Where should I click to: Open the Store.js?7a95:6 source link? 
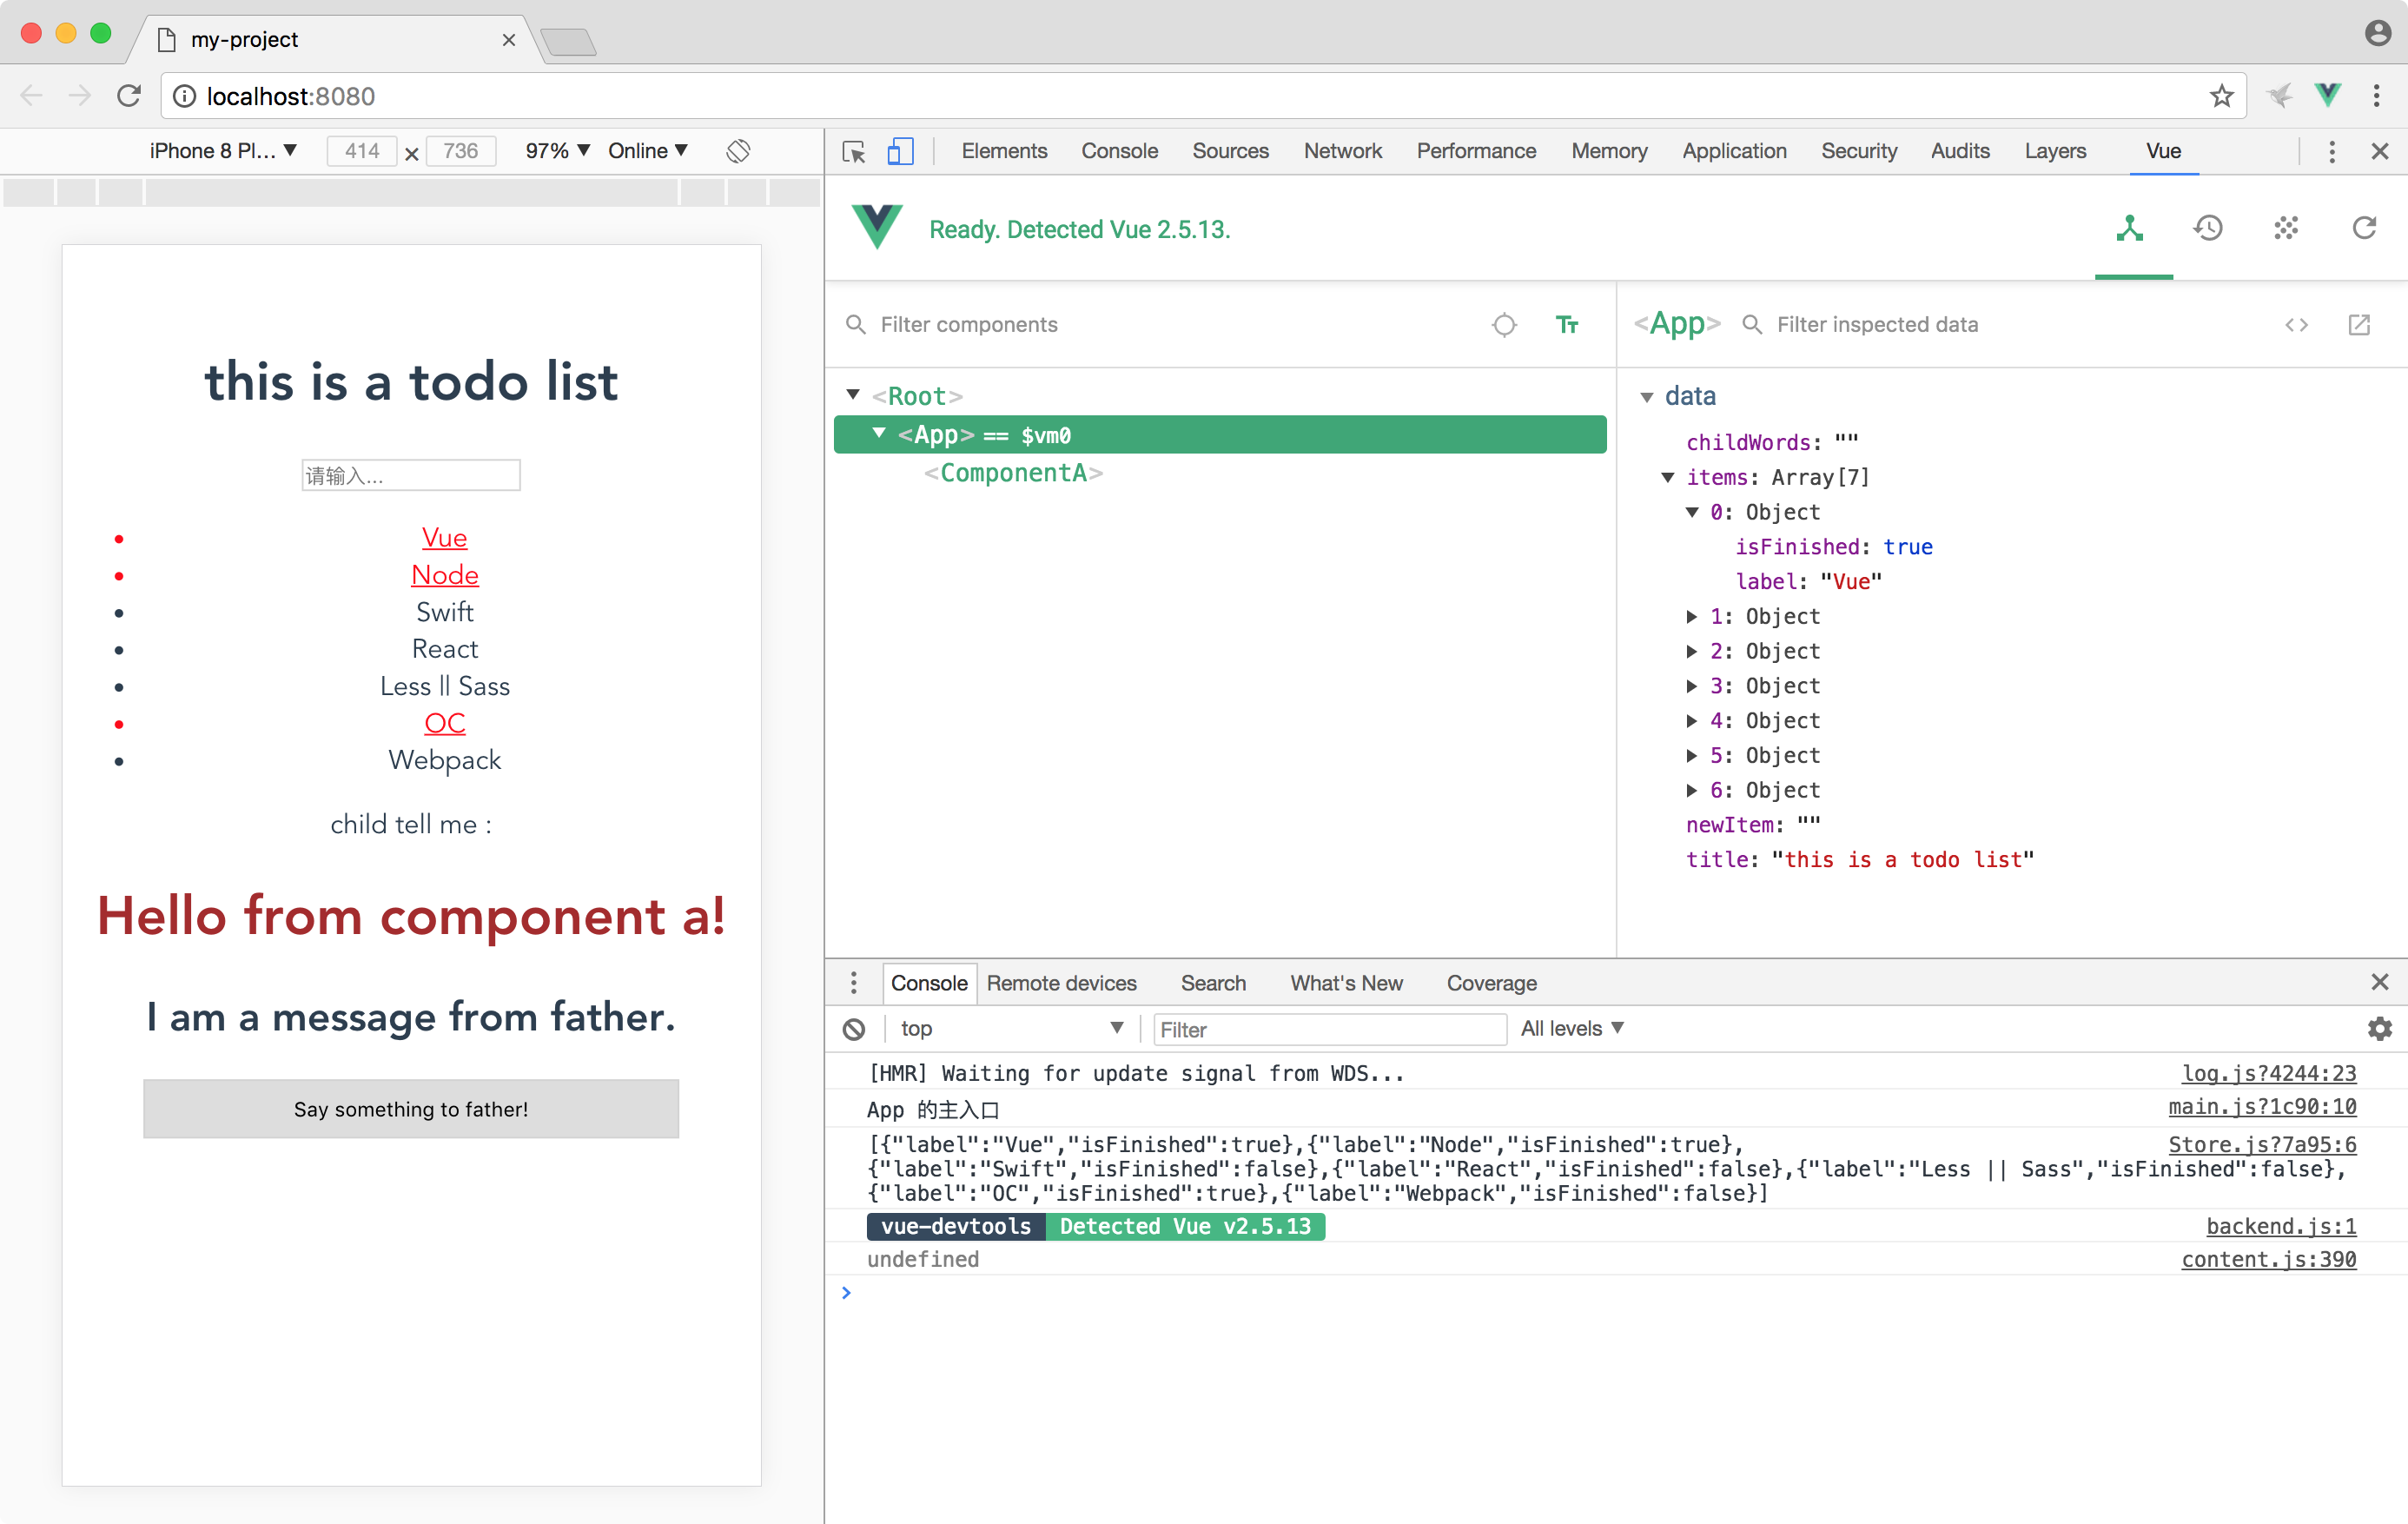(x=2262, y=1145)
